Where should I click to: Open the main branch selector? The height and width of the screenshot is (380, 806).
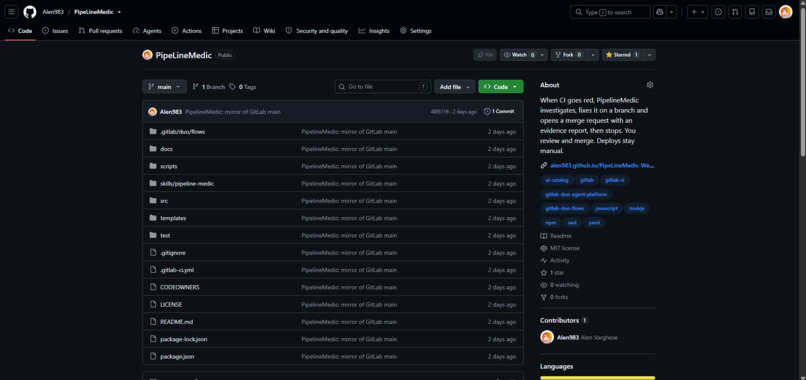(164, 87)
